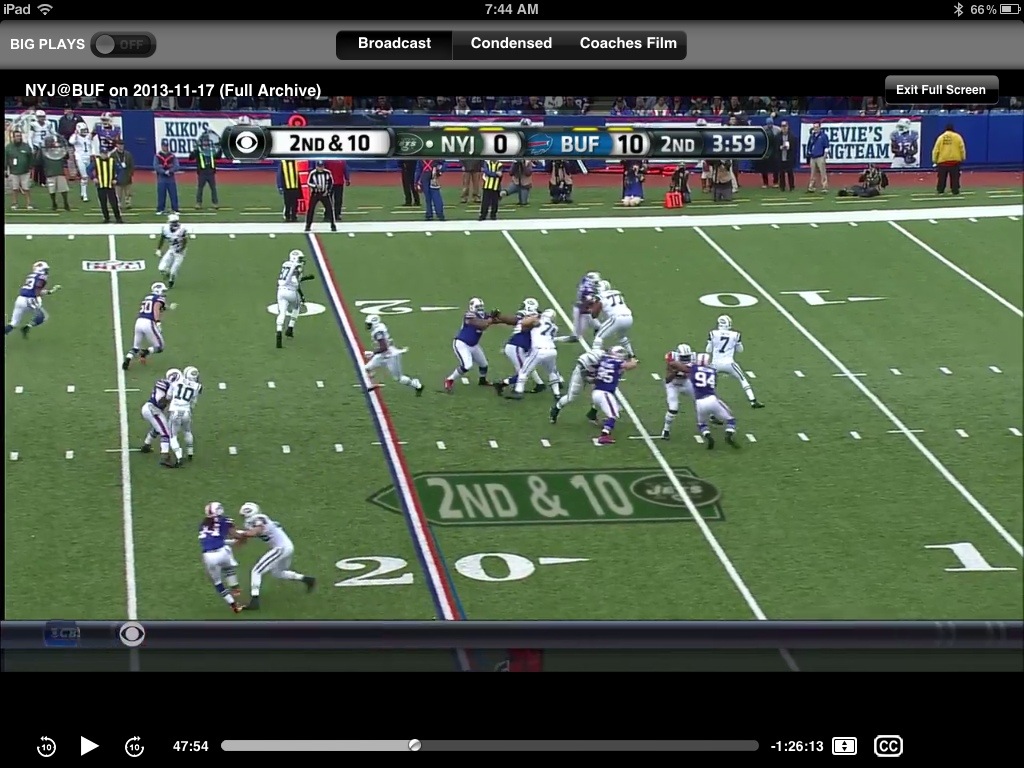
Task: Open the Coaches Film tab
Action: 628,44
